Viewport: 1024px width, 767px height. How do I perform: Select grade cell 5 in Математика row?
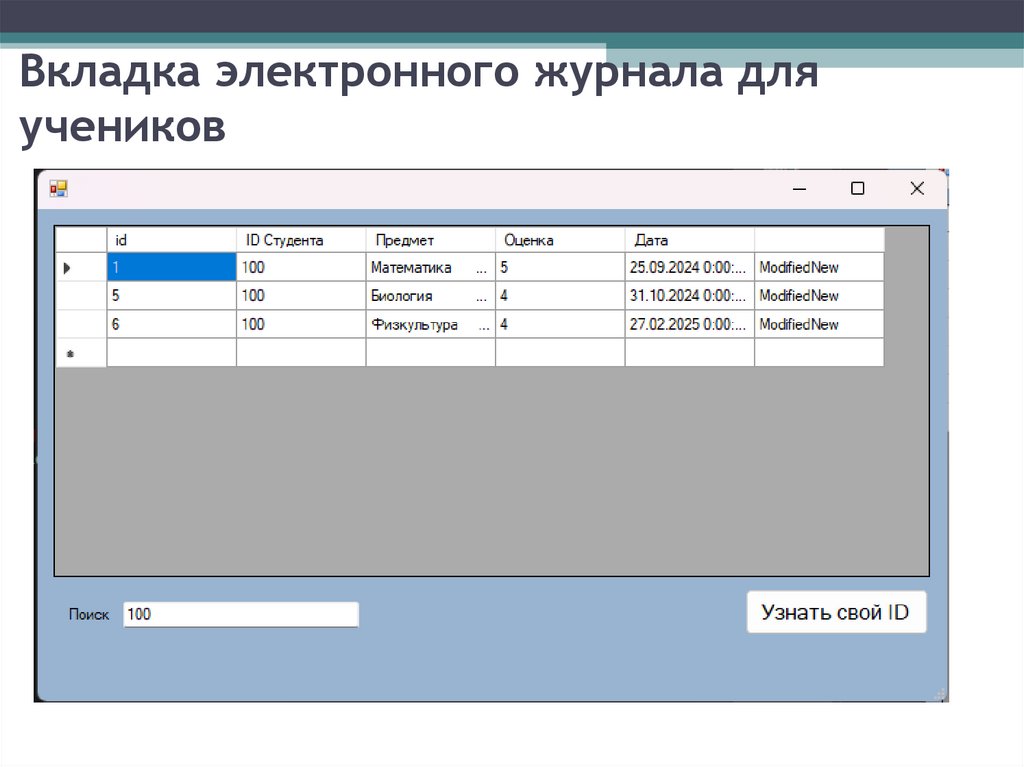click(560, 267)
